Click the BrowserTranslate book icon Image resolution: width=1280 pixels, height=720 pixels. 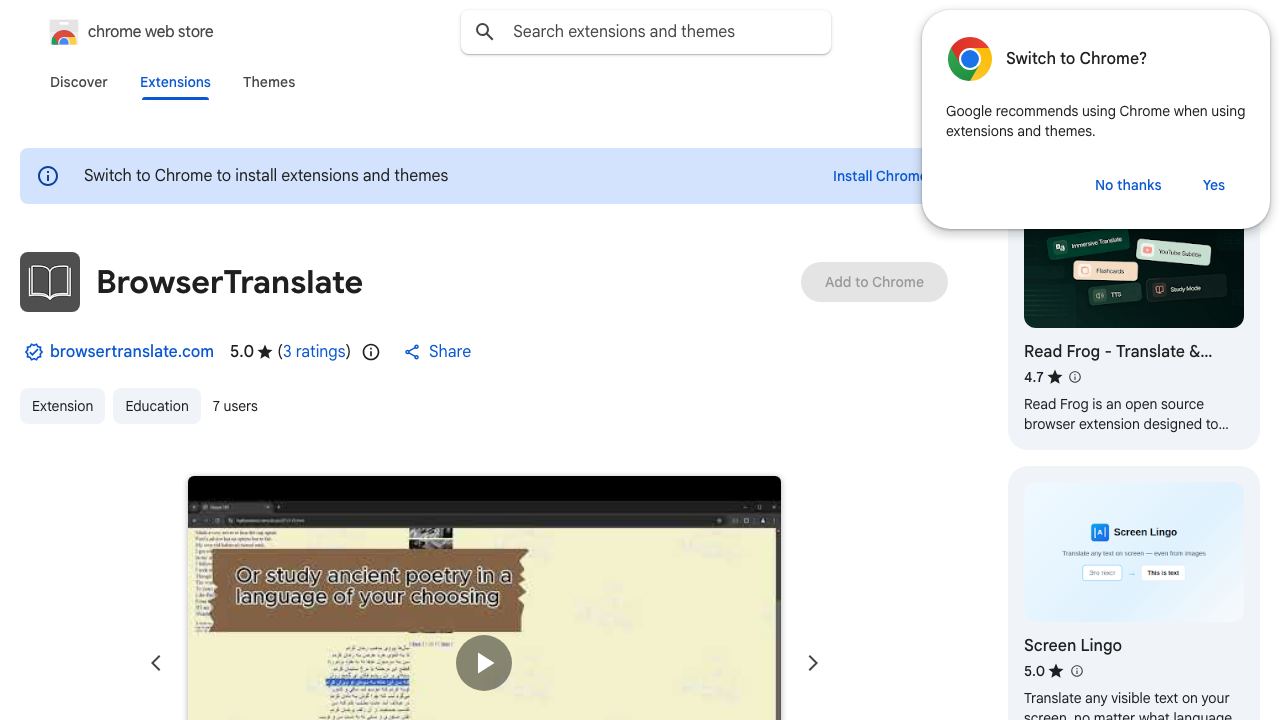[x=50, y=282]
